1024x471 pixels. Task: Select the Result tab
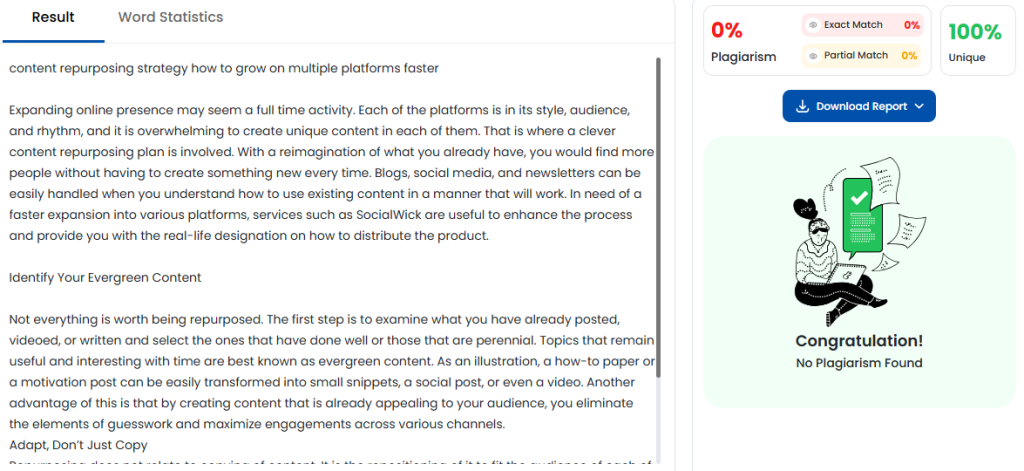point(54,18)
